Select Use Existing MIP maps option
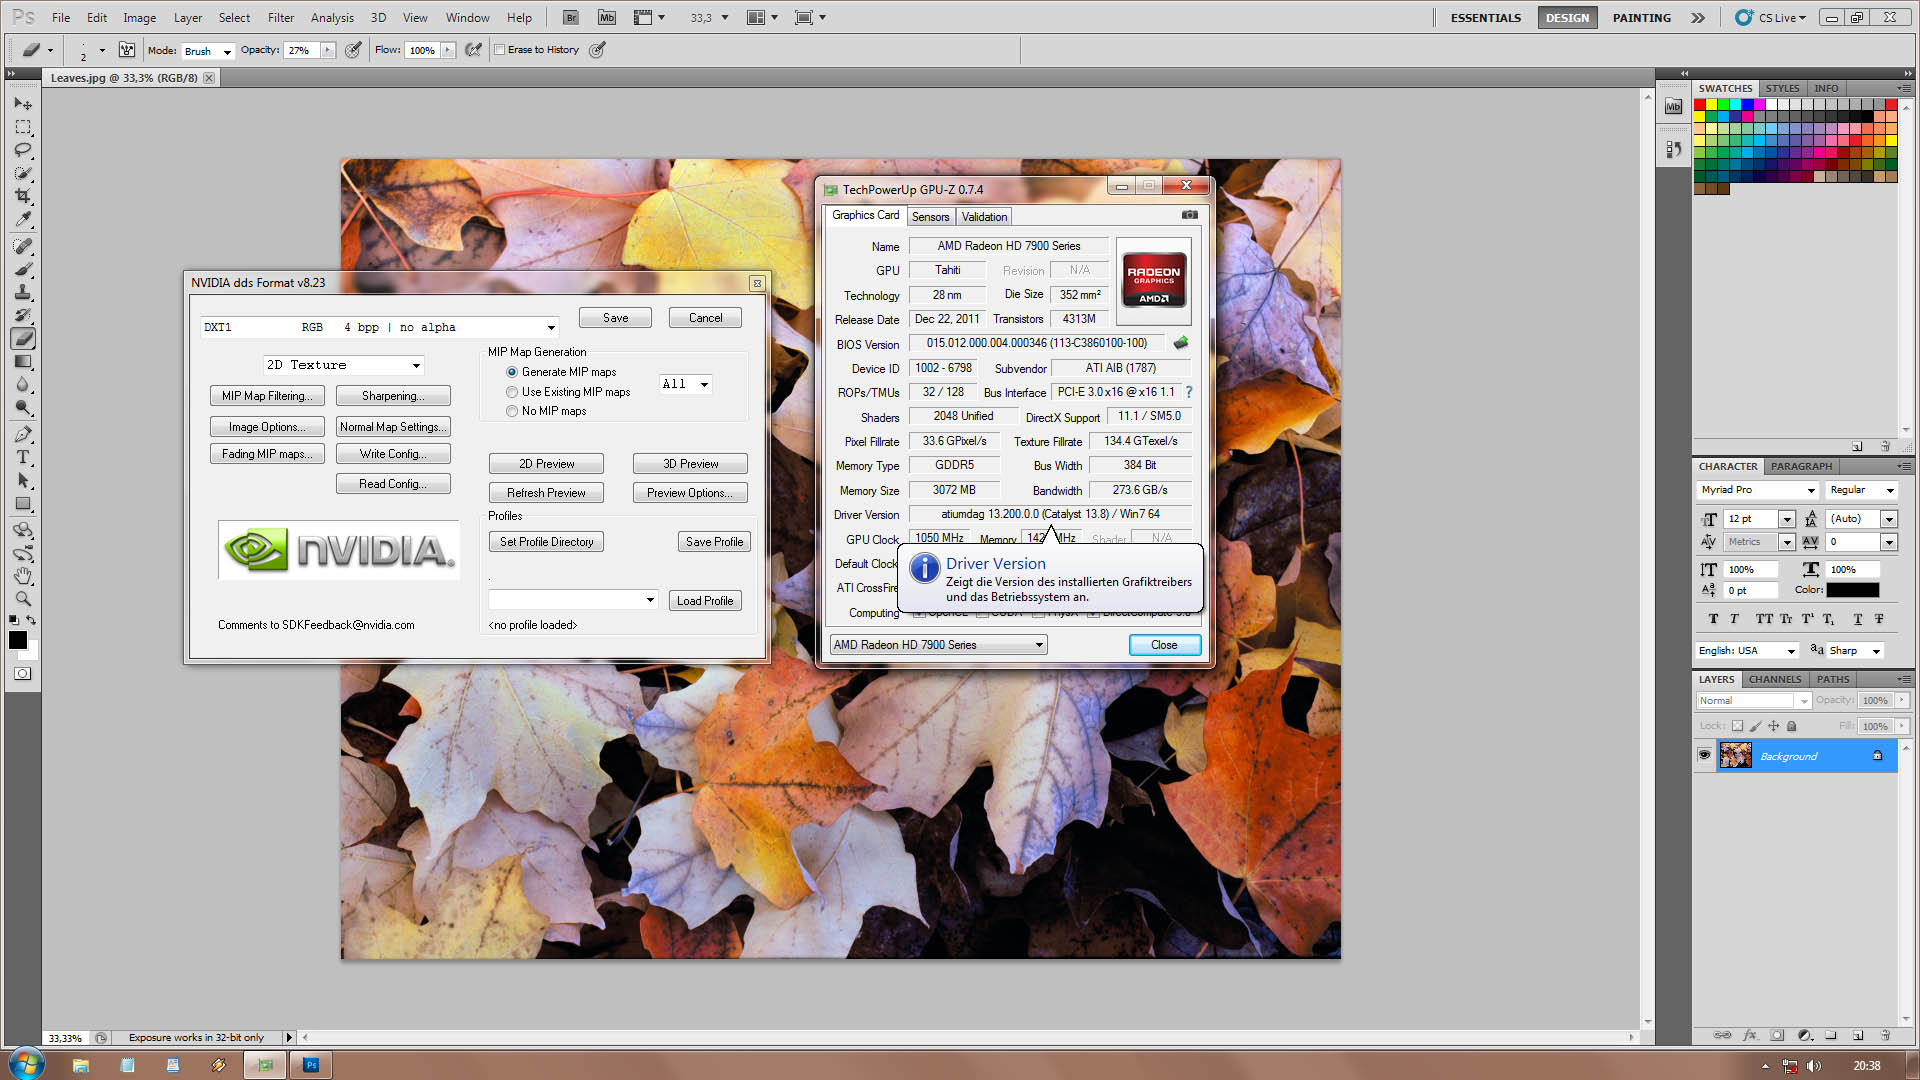The height and width of the screenshot is (1080, 1920). click(512, 392)
